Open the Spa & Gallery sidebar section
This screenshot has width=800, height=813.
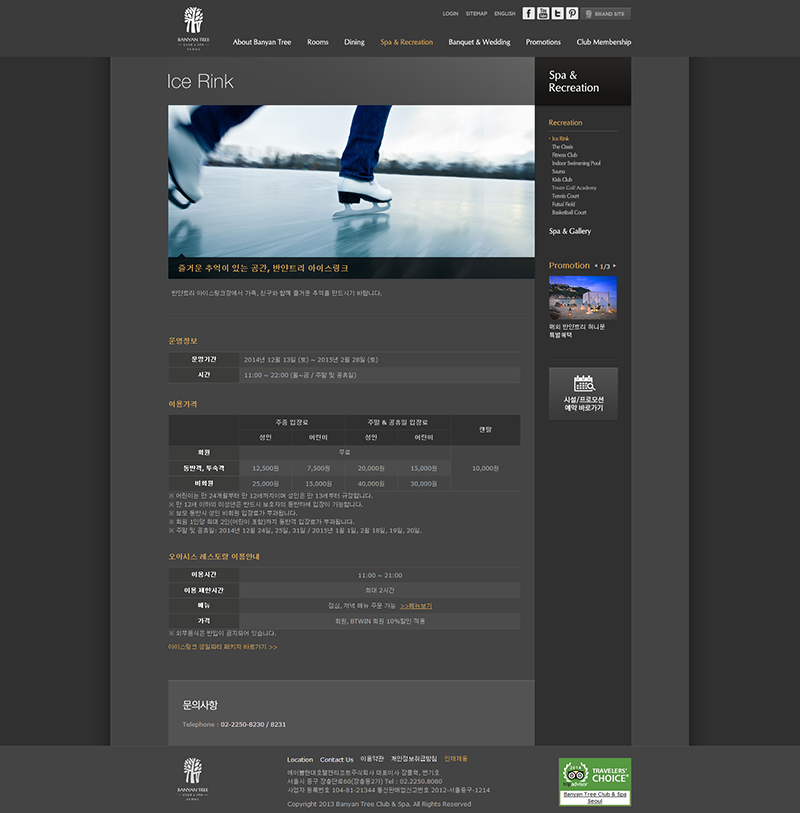tap(570, 231)
